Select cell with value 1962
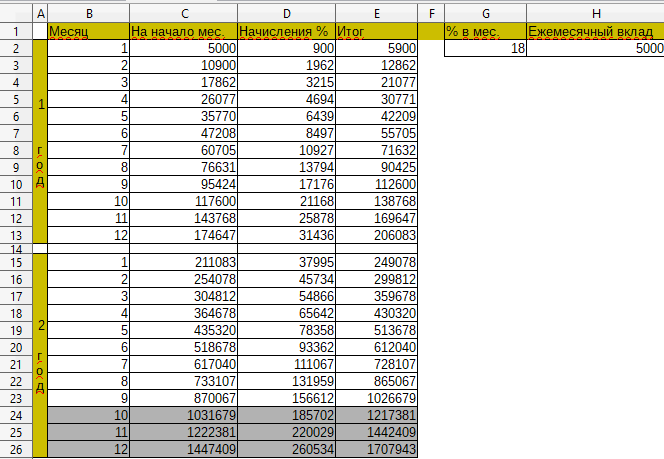This screenshot has height=459, width=664. tap(287, 65)
